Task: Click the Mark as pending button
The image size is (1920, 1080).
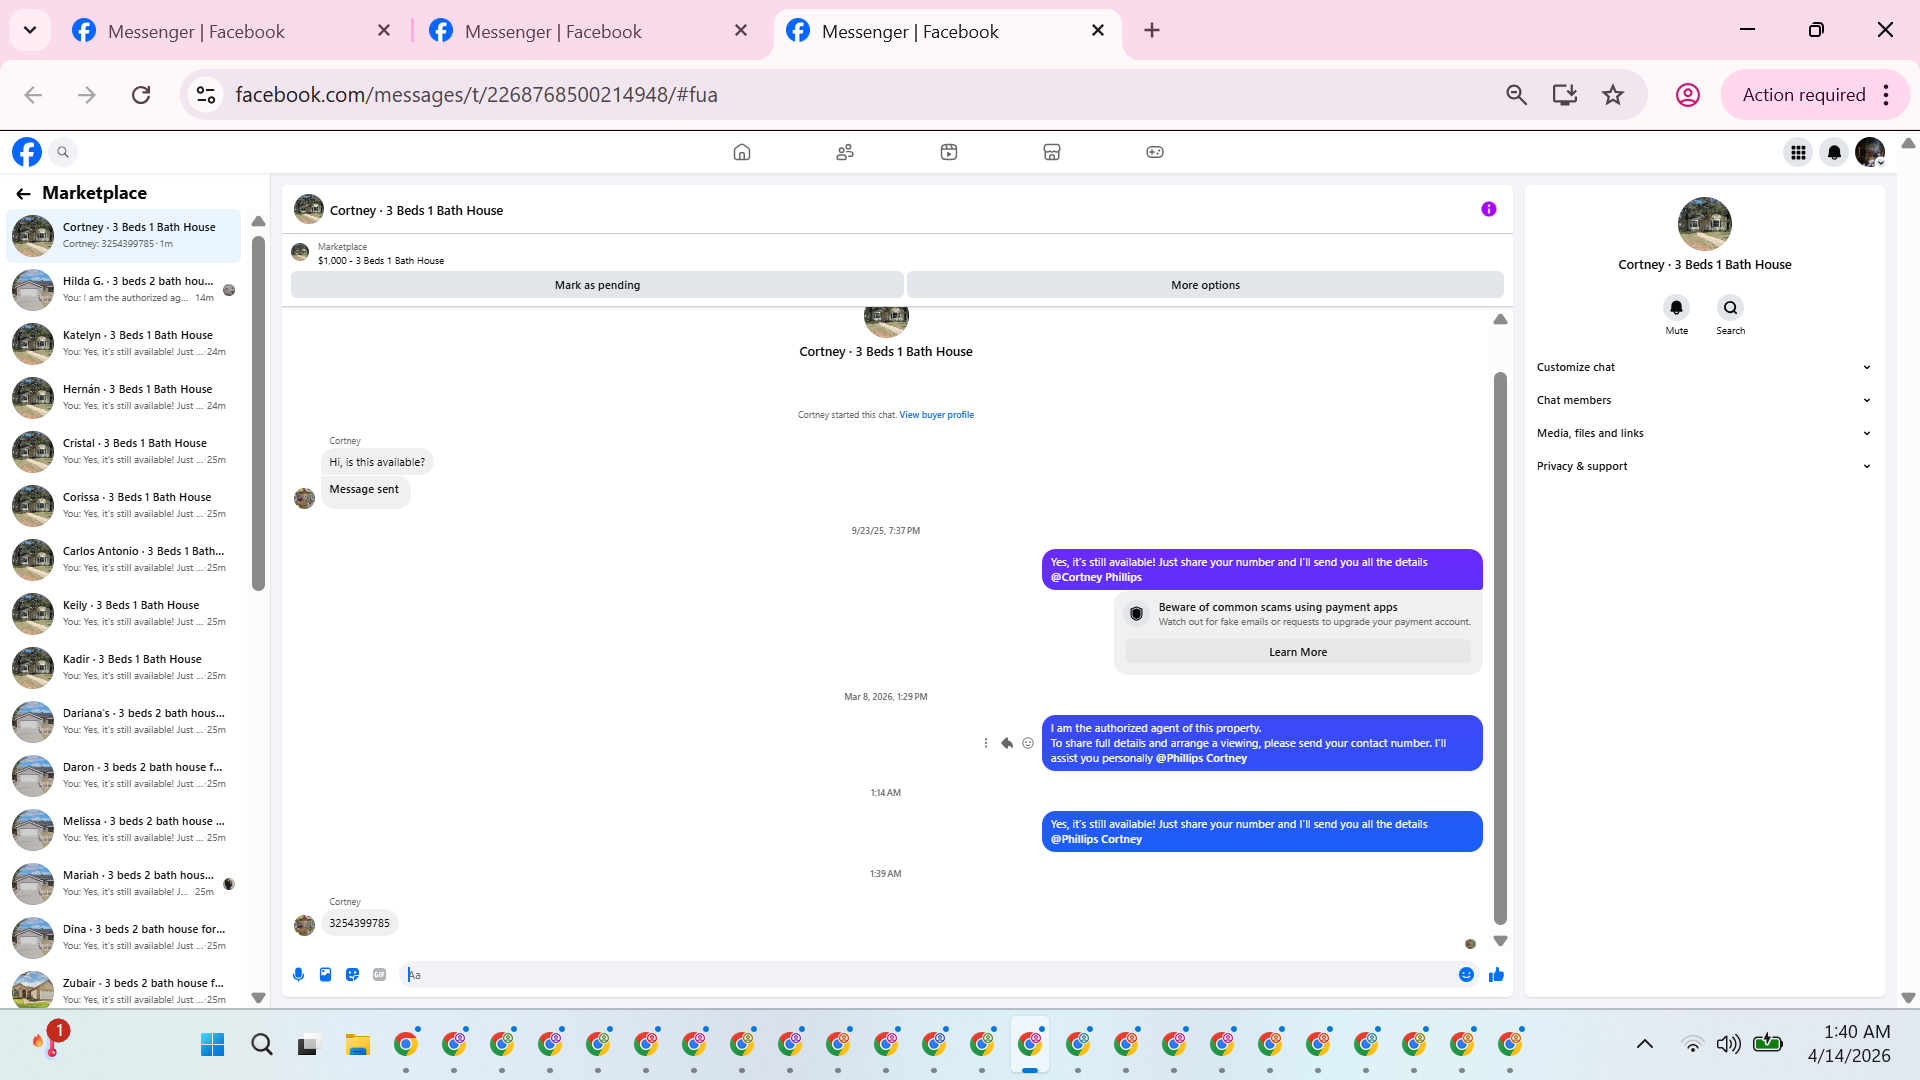Action: click(597, 285)
